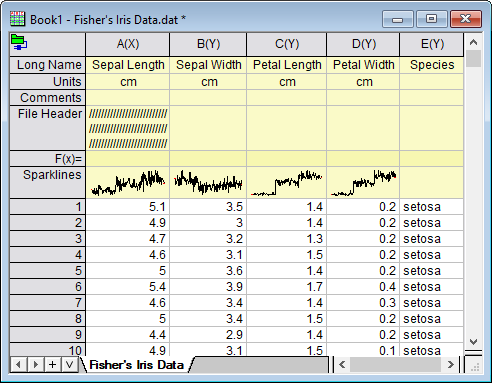Click the Sepal Length sparkline graph
This screenshot has width=492, height=383.
point(128,183)
